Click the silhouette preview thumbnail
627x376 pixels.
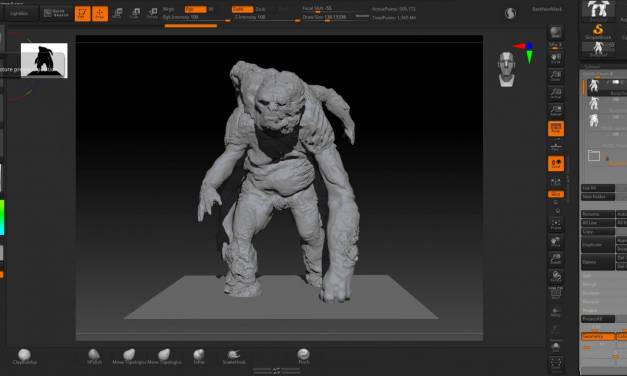44,60
